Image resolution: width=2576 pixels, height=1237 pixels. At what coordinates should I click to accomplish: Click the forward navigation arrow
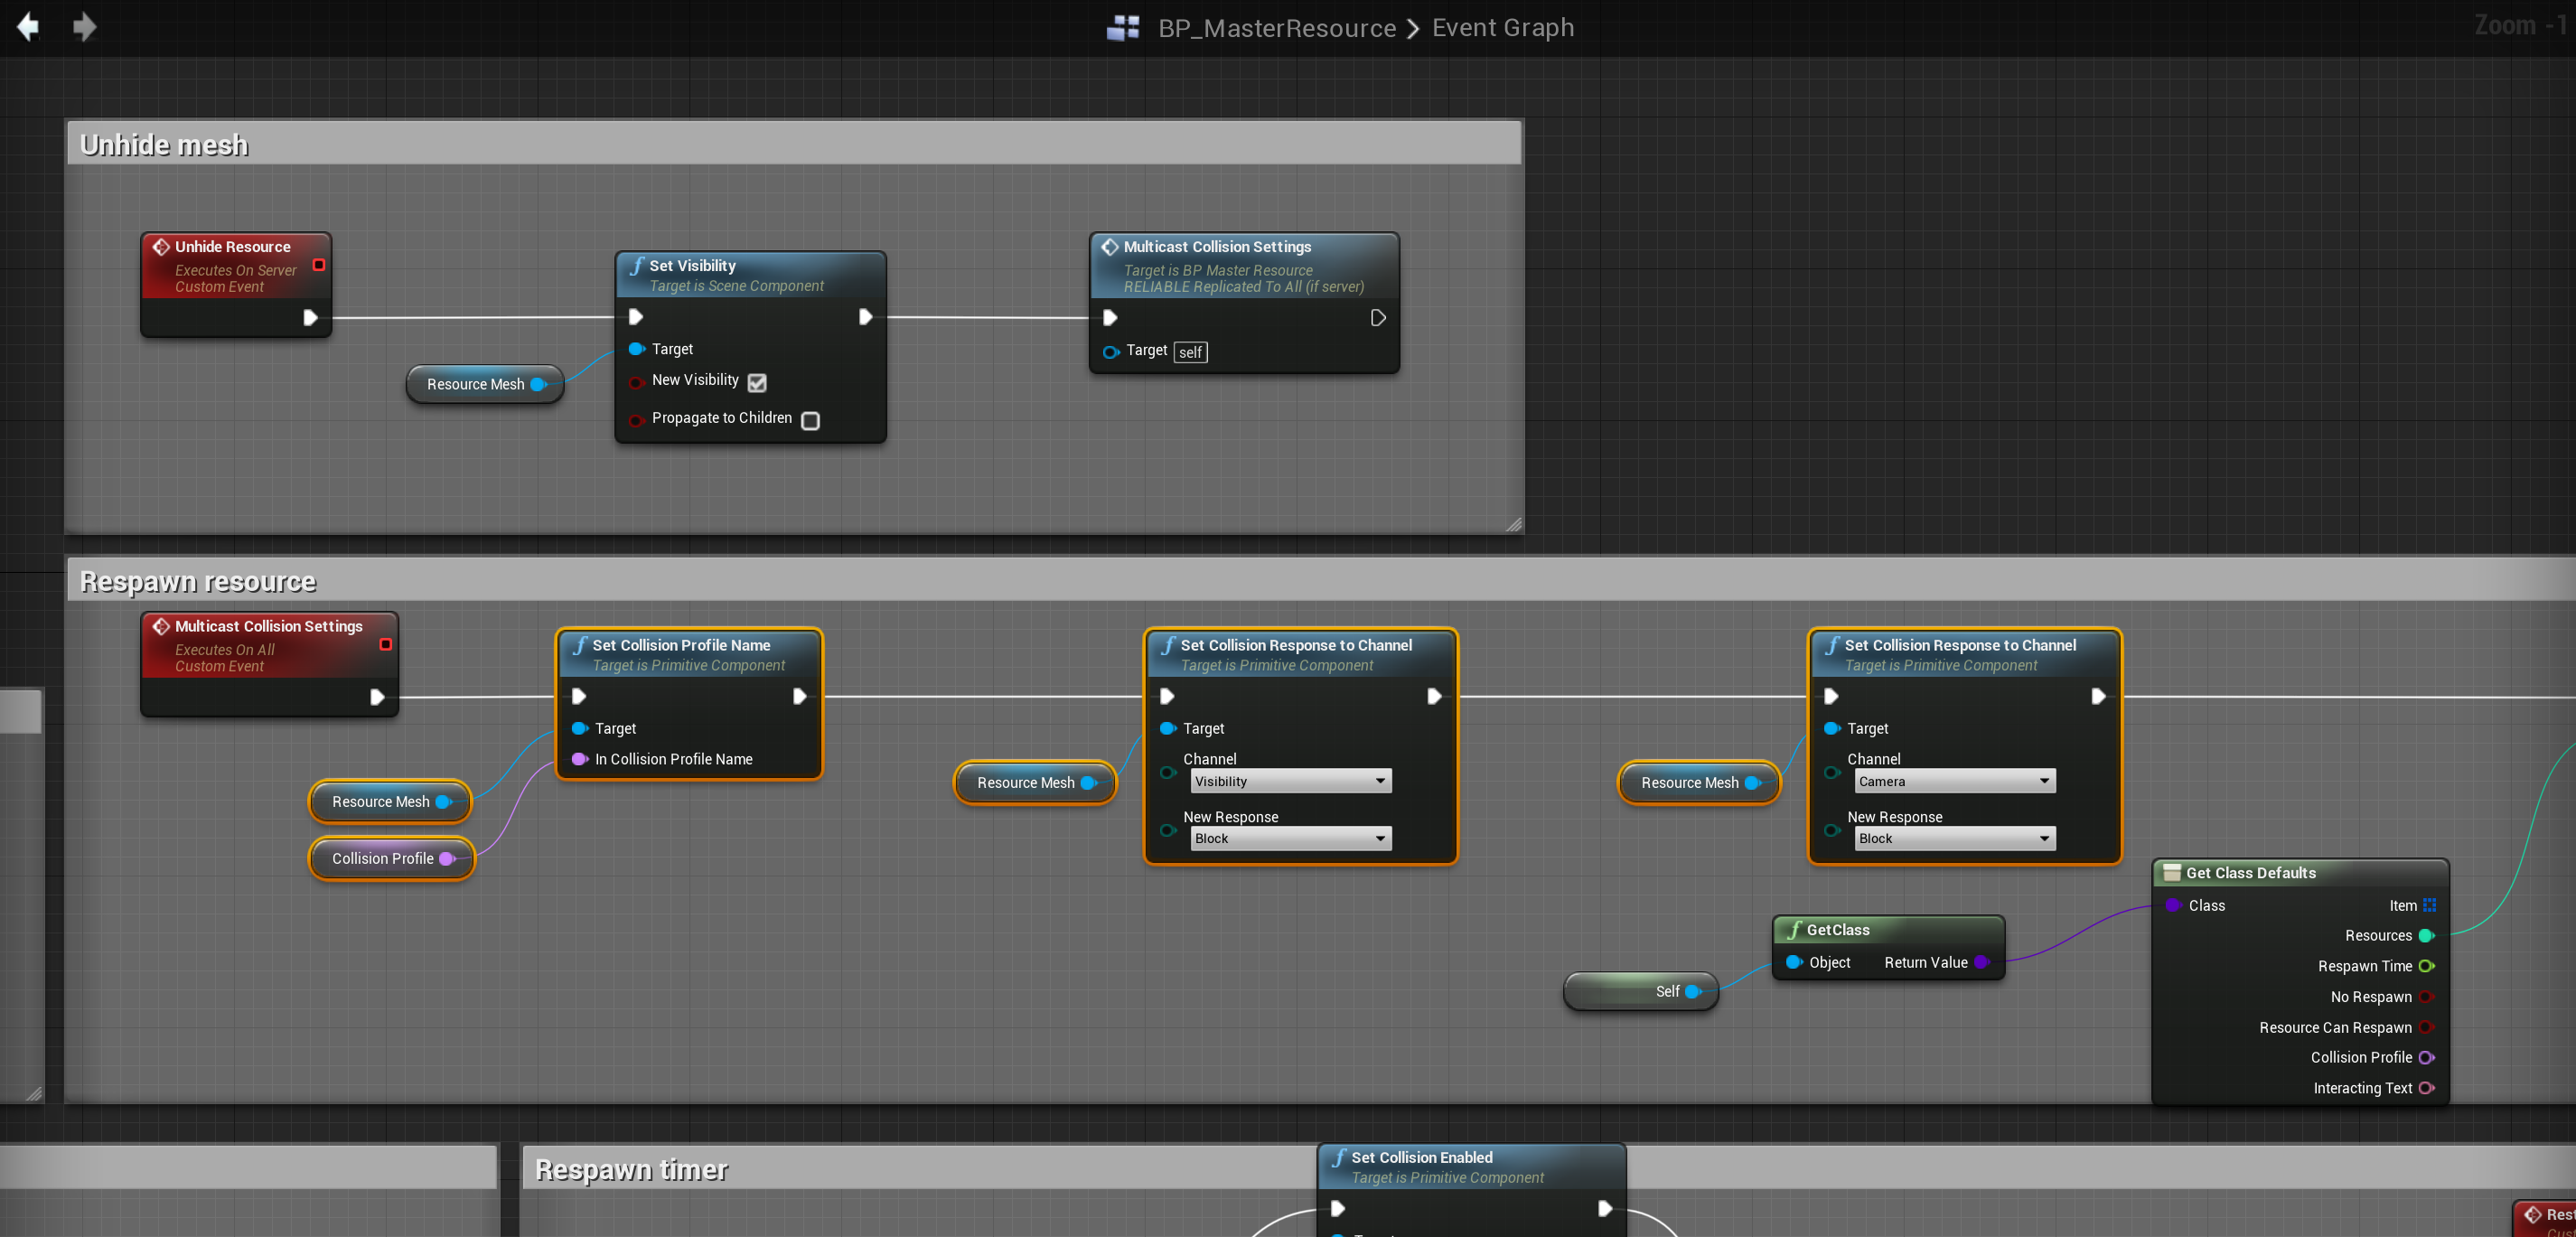pos(85,27)
